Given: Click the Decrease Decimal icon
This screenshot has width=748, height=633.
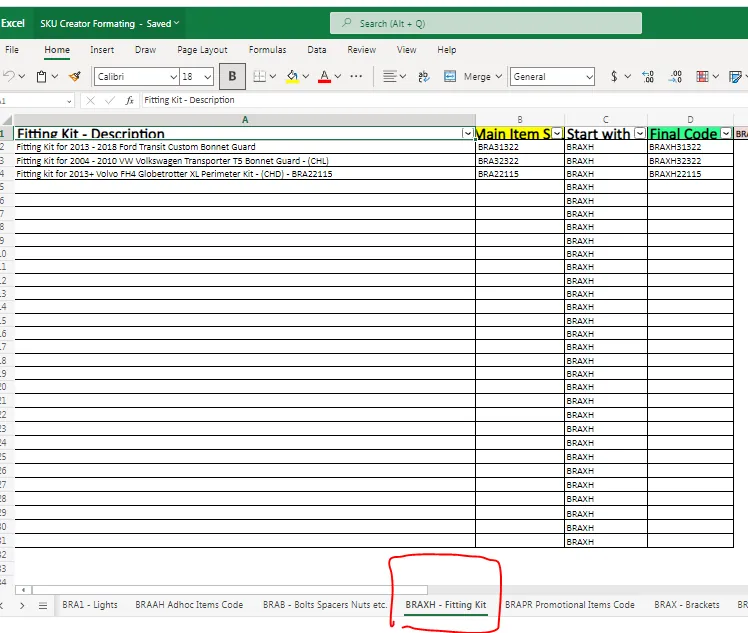Looking at the screenshot, I should coord(675,76).
